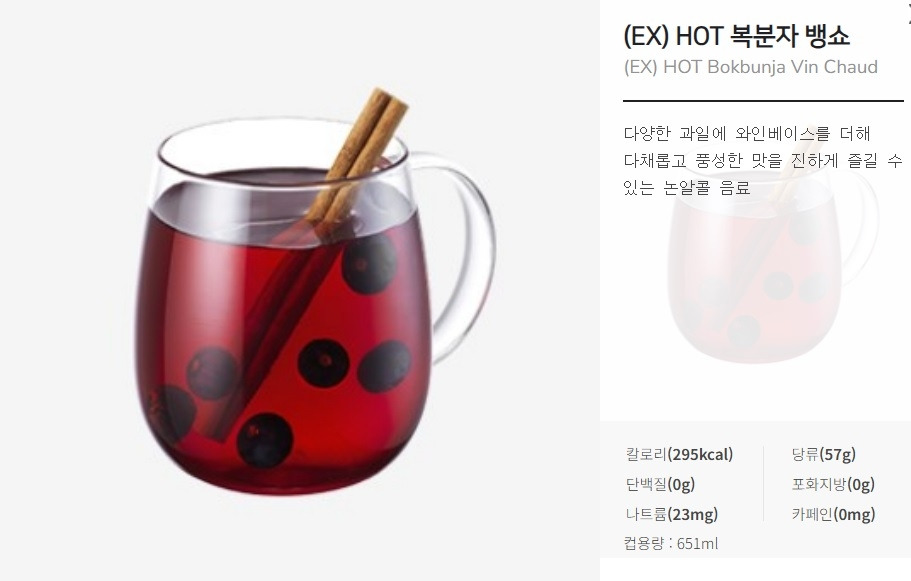Click the 칼로리(295kcal) calorie value
This screenshot has width=911, height=581.
click(x=679, y=454)
